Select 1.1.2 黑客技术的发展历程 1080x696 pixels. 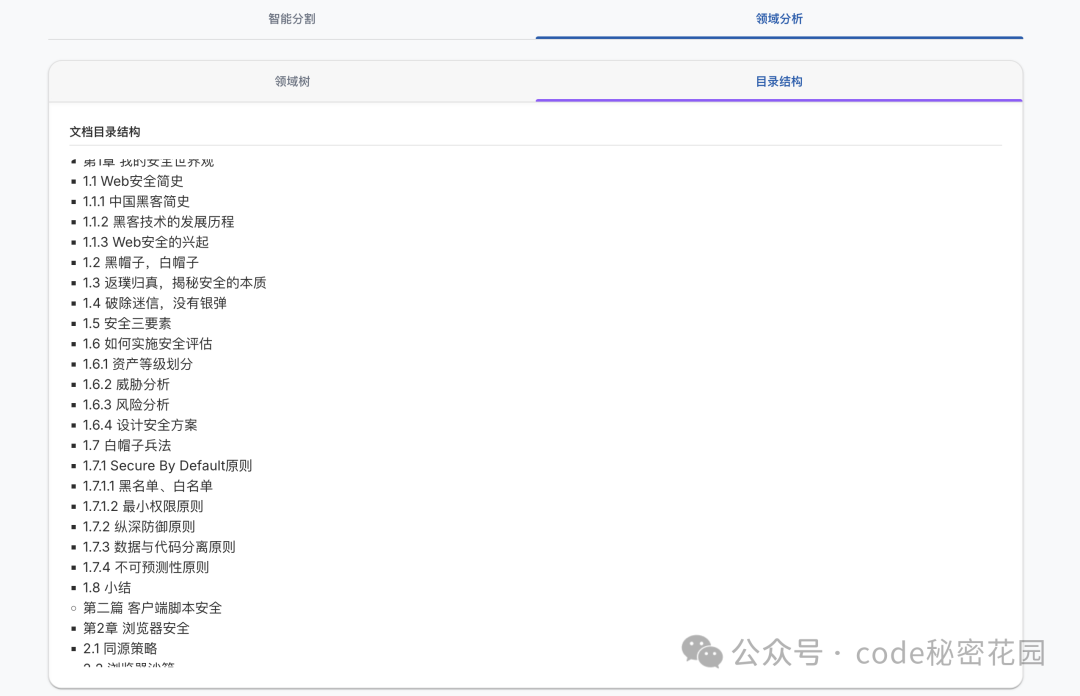pyautogui.click(x=158, y=222)
